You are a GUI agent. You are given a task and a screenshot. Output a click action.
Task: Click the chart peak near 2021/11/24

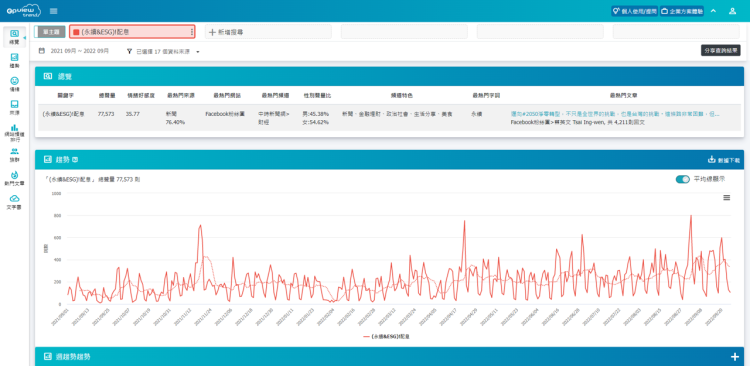tap(200, 225)
